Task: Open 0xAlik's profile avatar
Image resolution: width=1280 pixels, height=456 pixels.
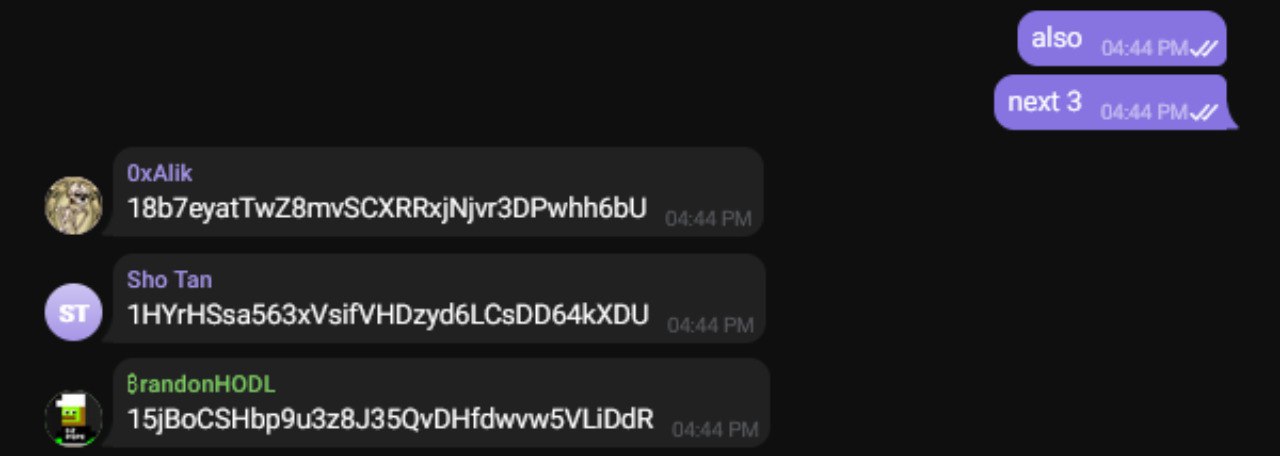Action: [x=73, y=205]
